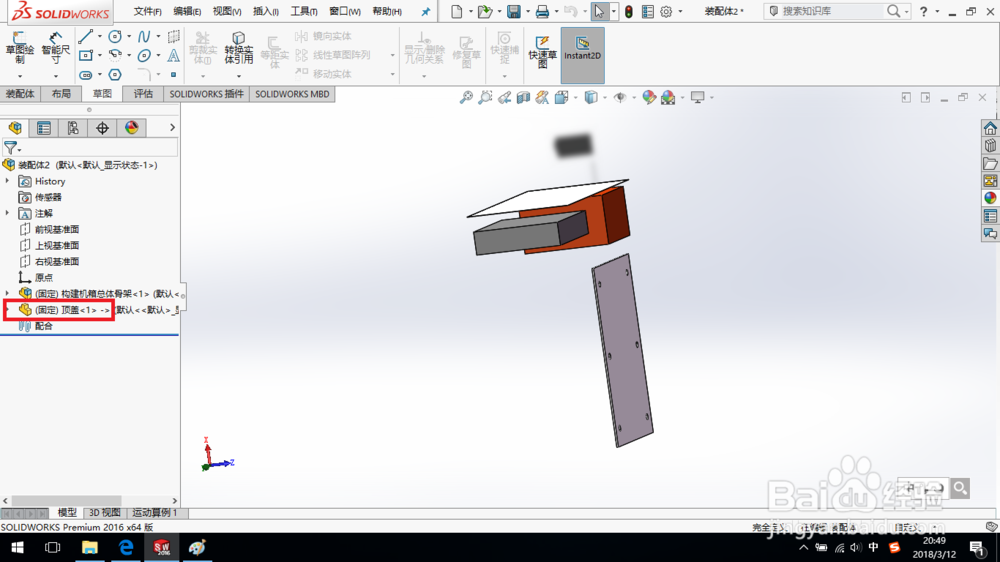The width and height of the screenshot is (1000, 562).
Task: Select the Ellipse sketch tool
Action: 145,55
